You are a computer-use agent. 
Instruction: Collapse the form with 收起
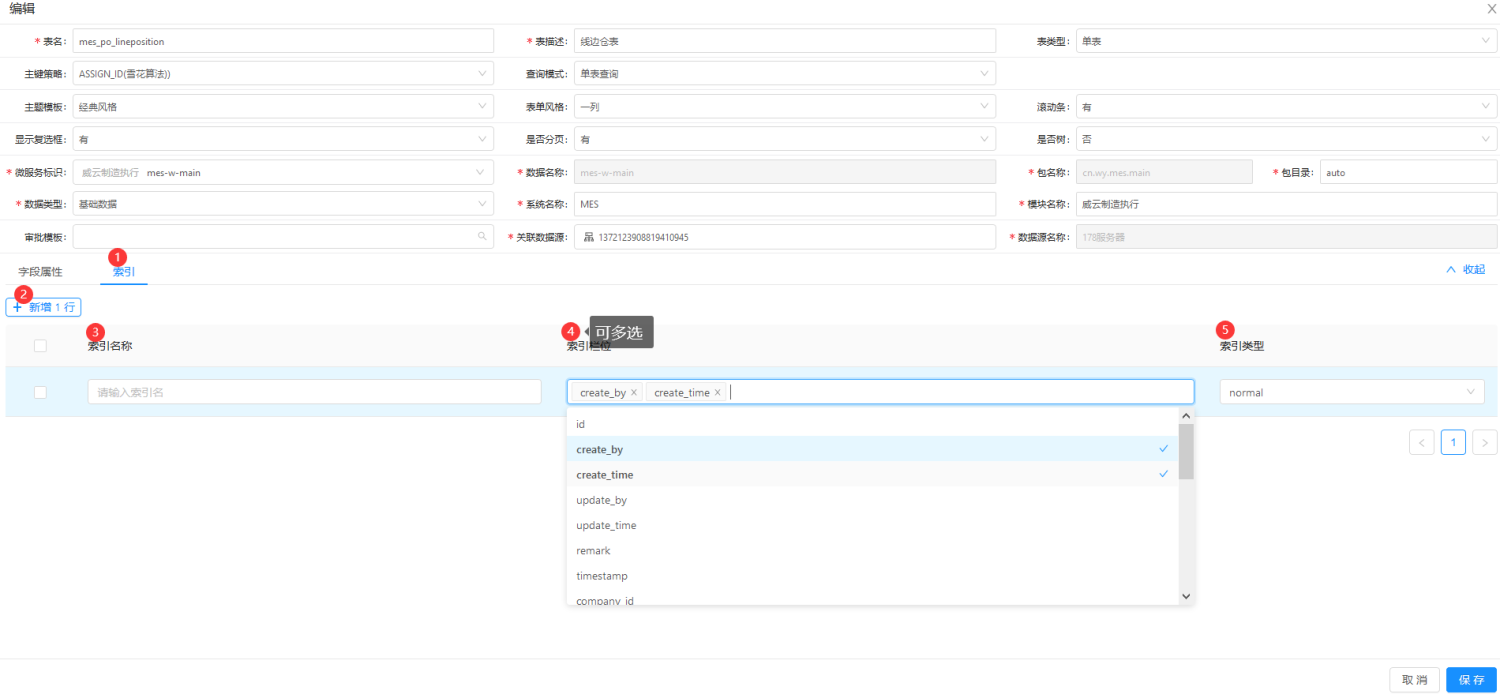point(1466,269)
